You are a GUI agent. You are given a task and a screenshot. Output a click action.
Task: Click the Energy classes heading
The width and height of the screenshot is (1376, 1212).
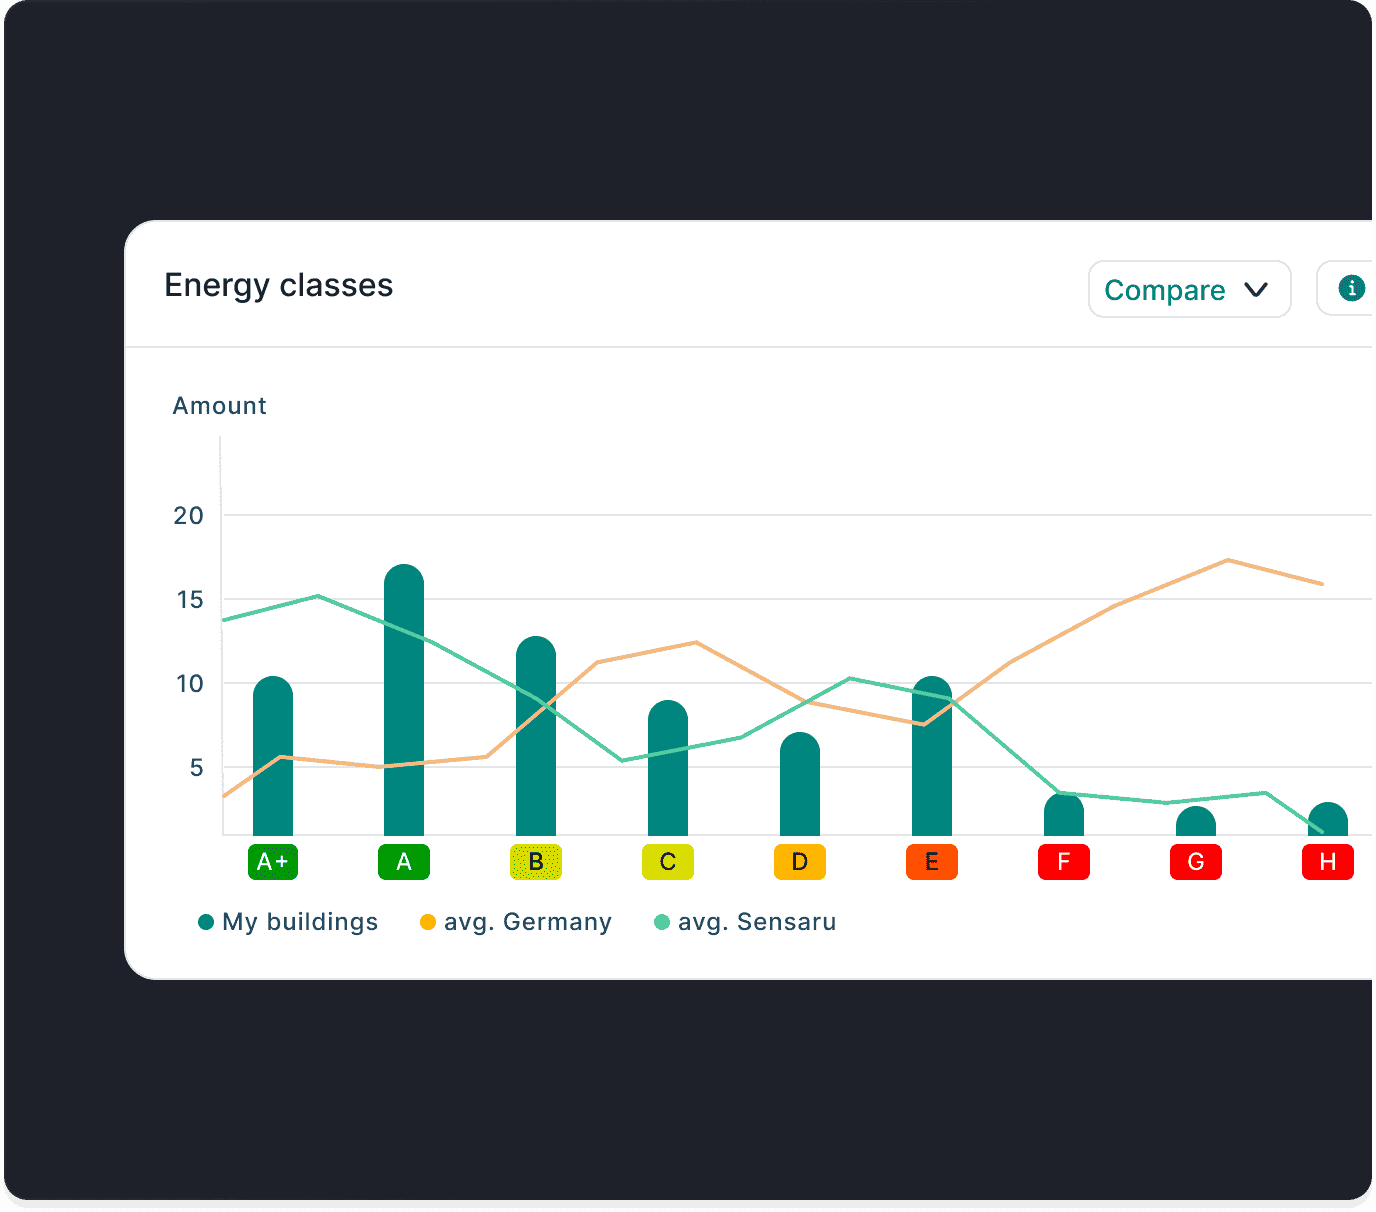tap(279, 286)
